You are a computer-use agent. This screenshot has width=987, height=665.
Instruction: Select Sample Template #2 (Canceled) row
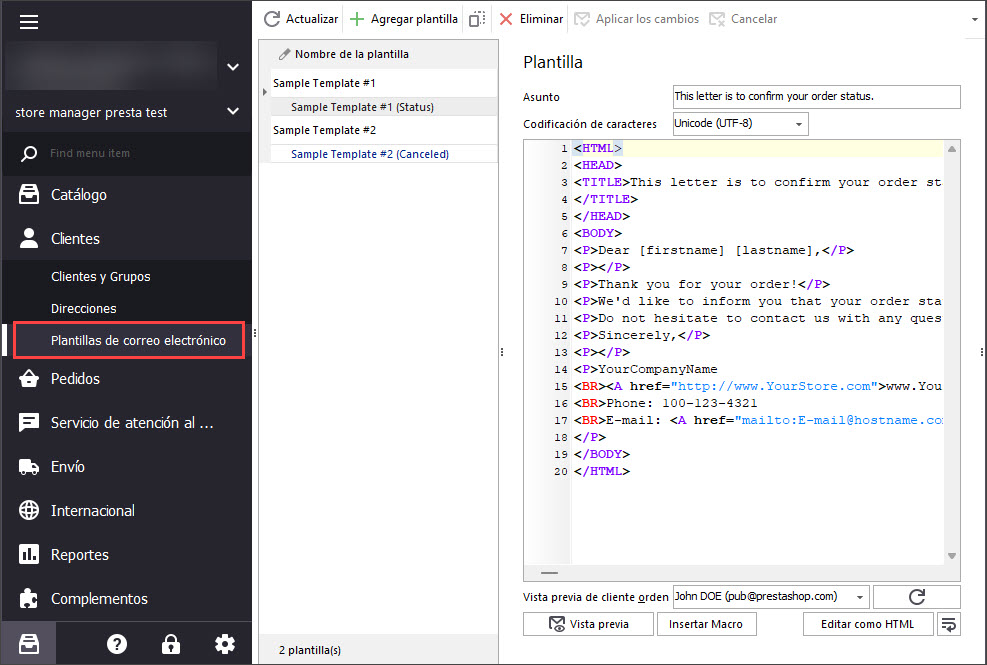pyautogui.click(x=384, y=154)
